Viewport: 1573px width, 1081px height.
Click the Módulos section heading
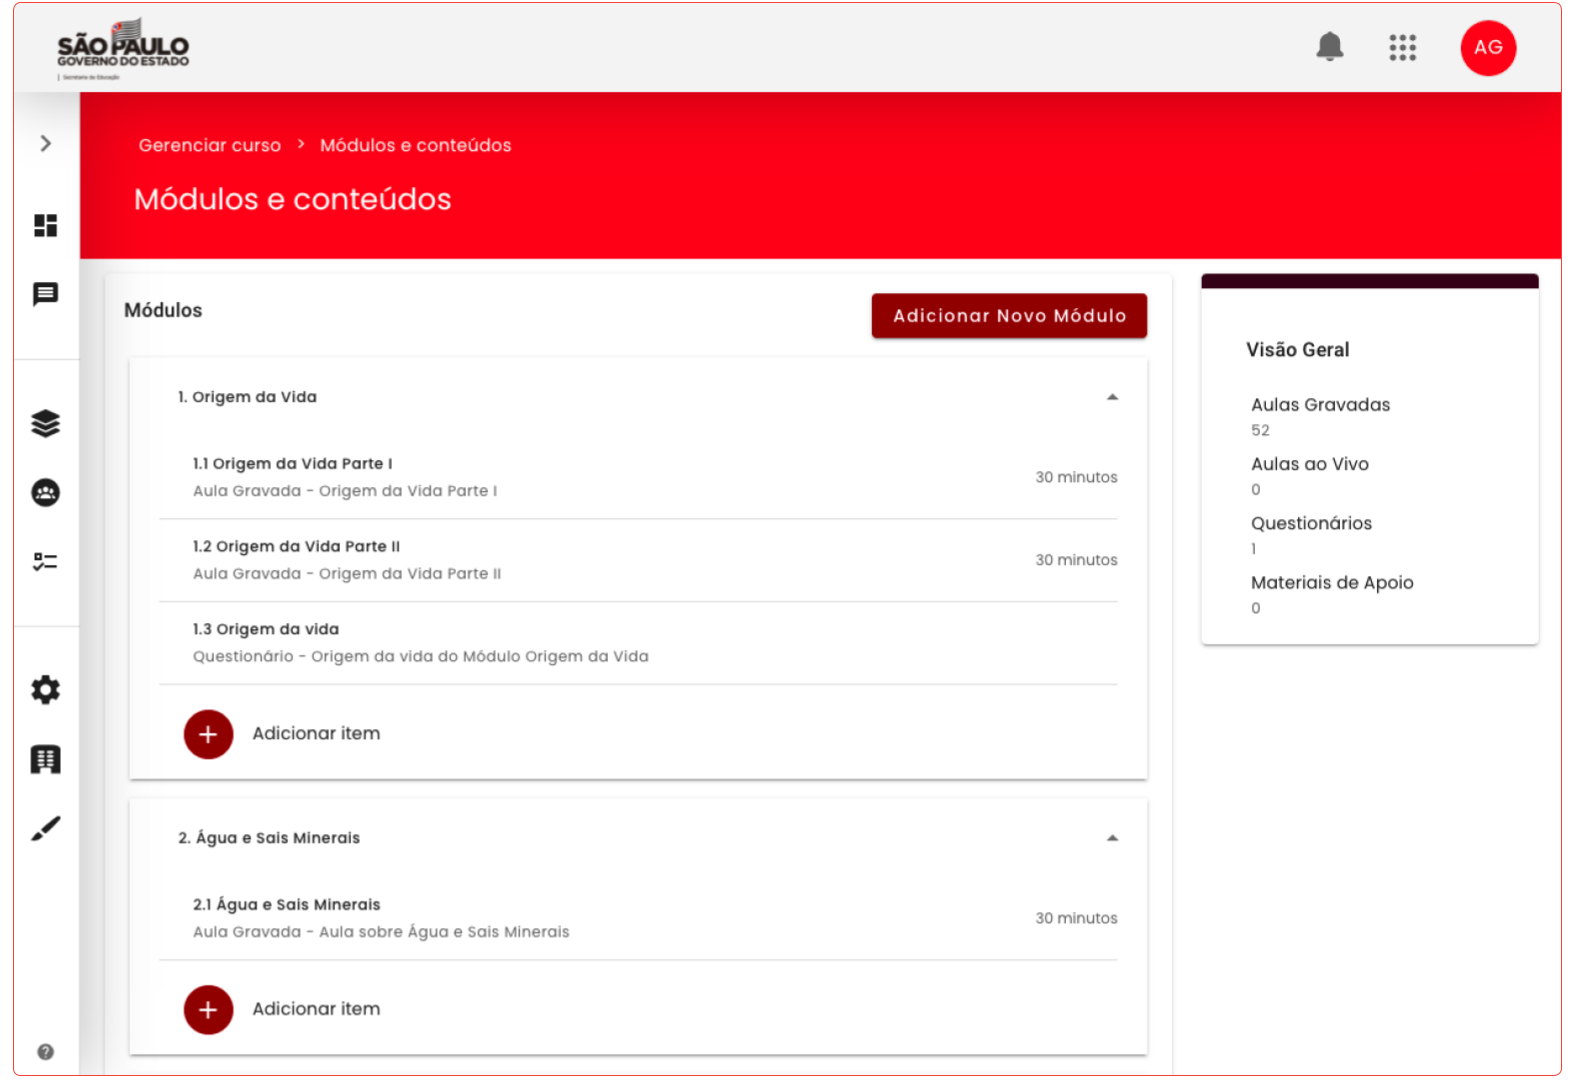click(x=163, y=310)
